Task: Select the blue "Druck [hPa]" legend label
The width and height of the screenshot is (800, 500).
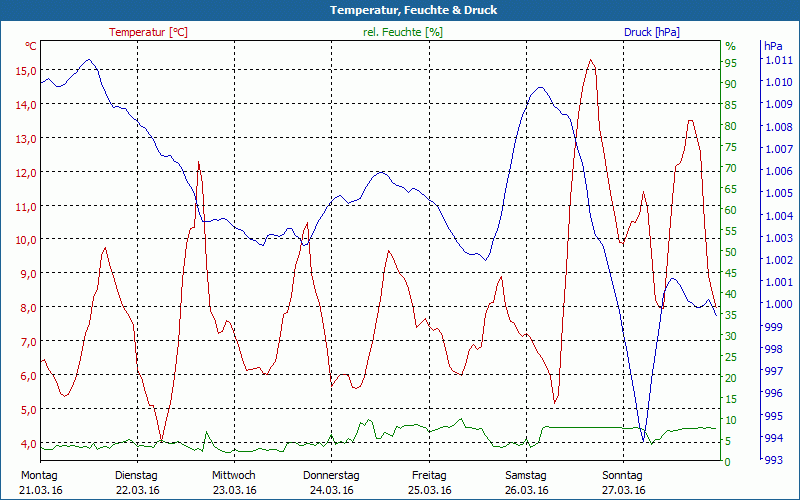Action: pos(651,32)
